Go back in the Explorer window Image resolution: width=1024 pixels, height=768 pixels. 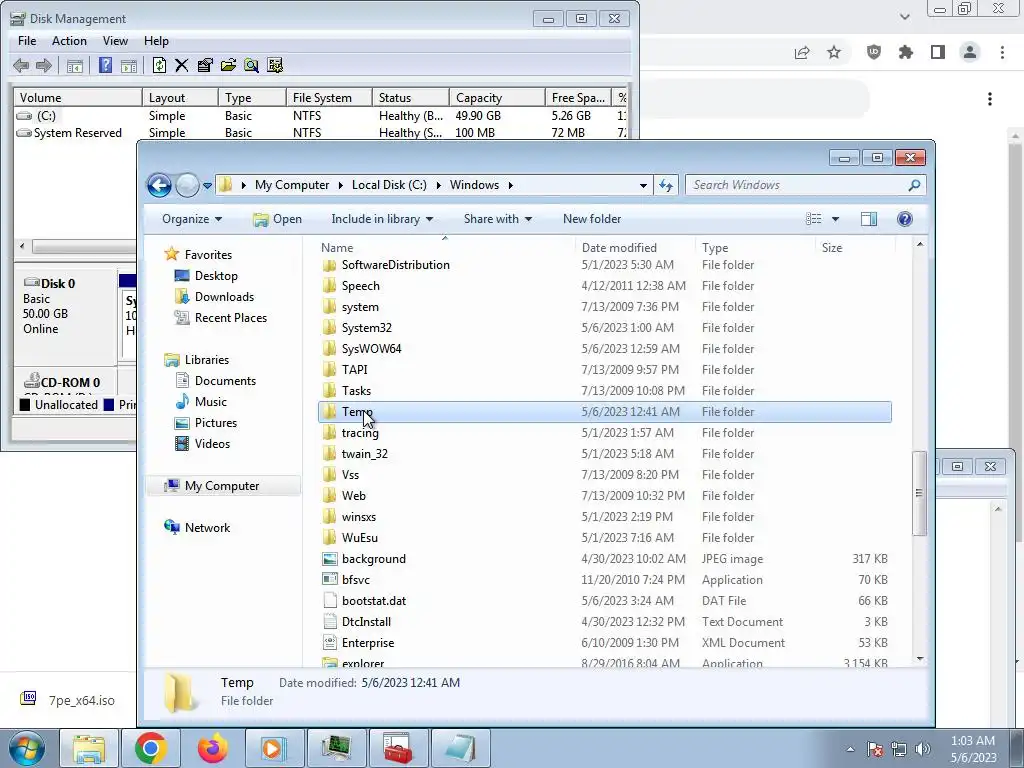click(x=159, y=185)
